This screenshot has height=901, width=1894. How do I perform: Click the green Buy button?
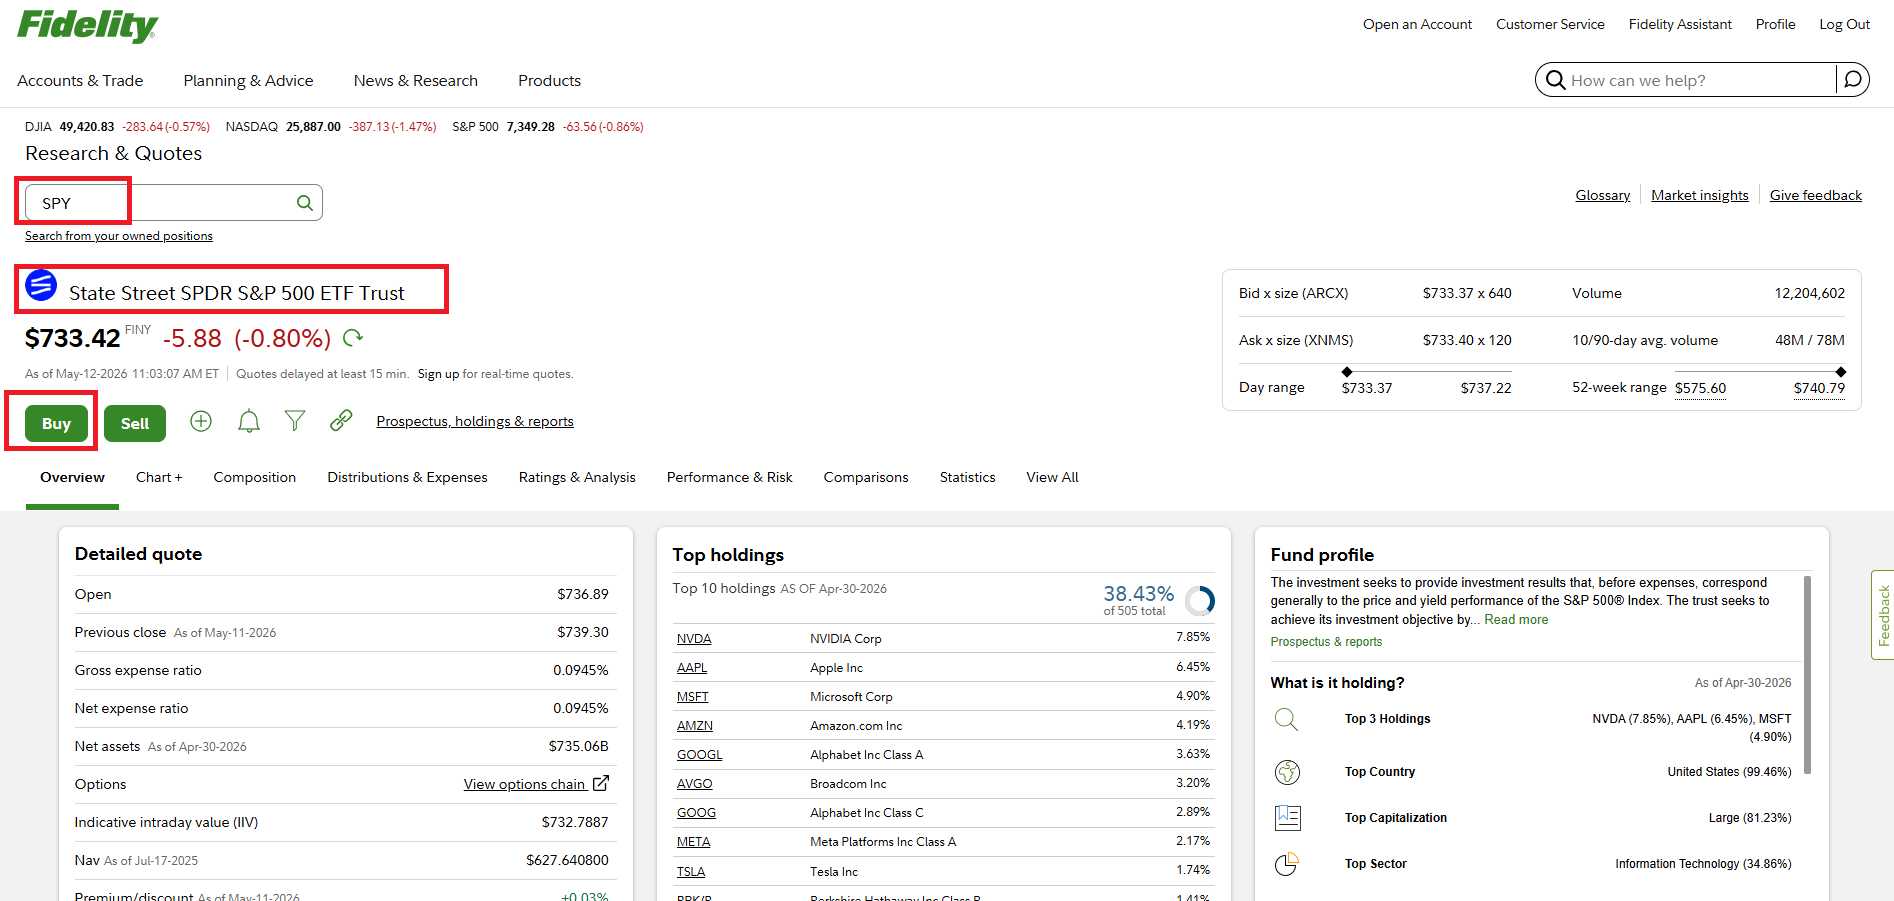56,423
